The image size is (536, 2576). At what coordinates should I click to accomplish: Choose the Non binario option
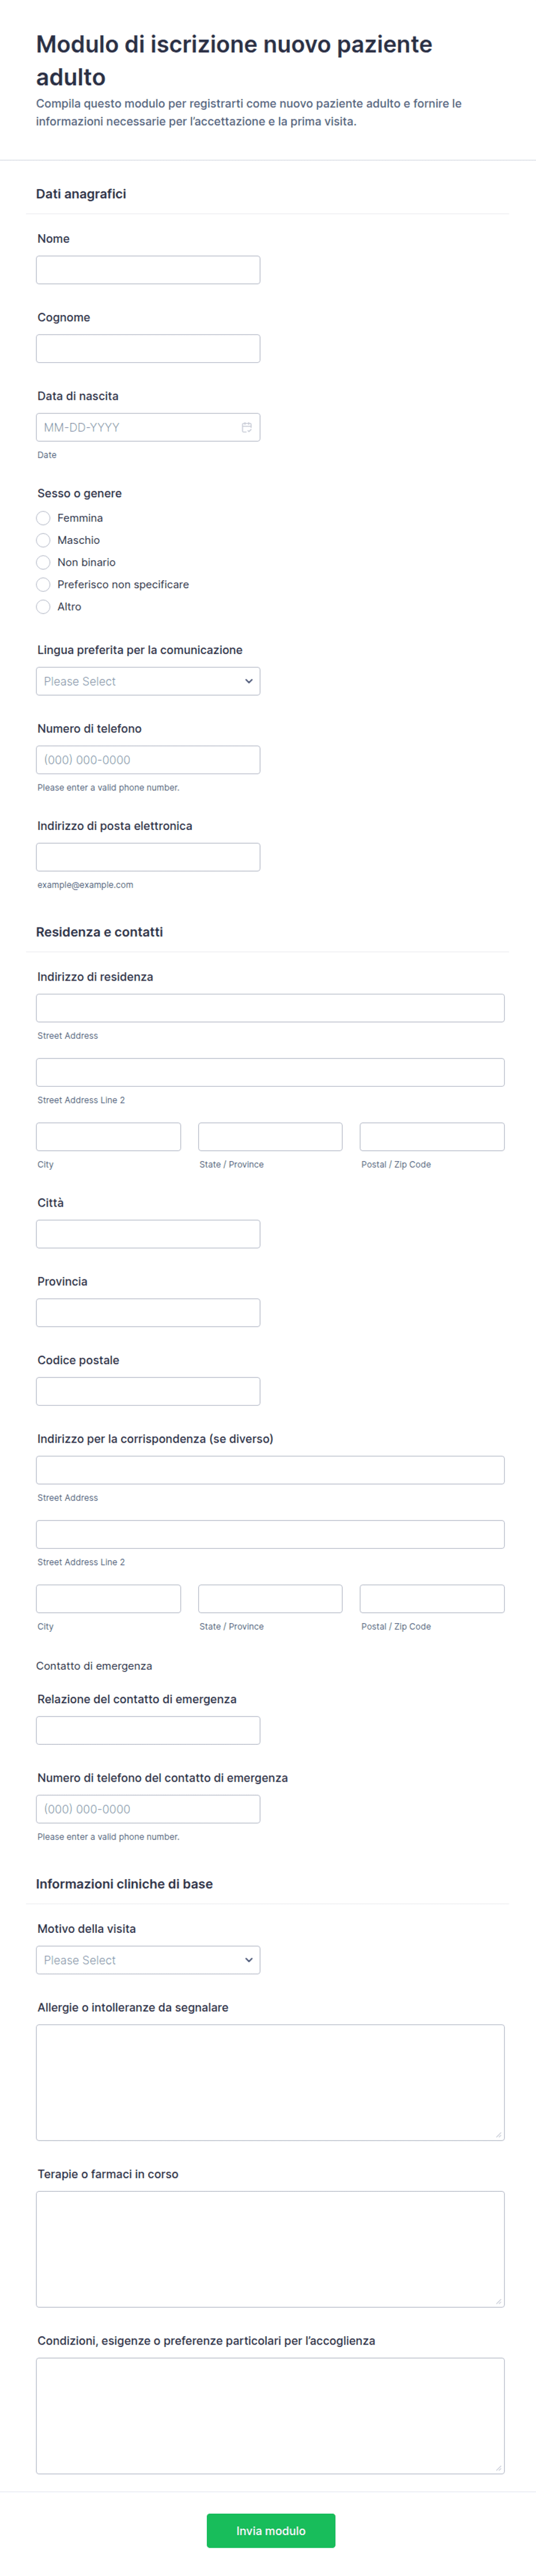point(43,562)
